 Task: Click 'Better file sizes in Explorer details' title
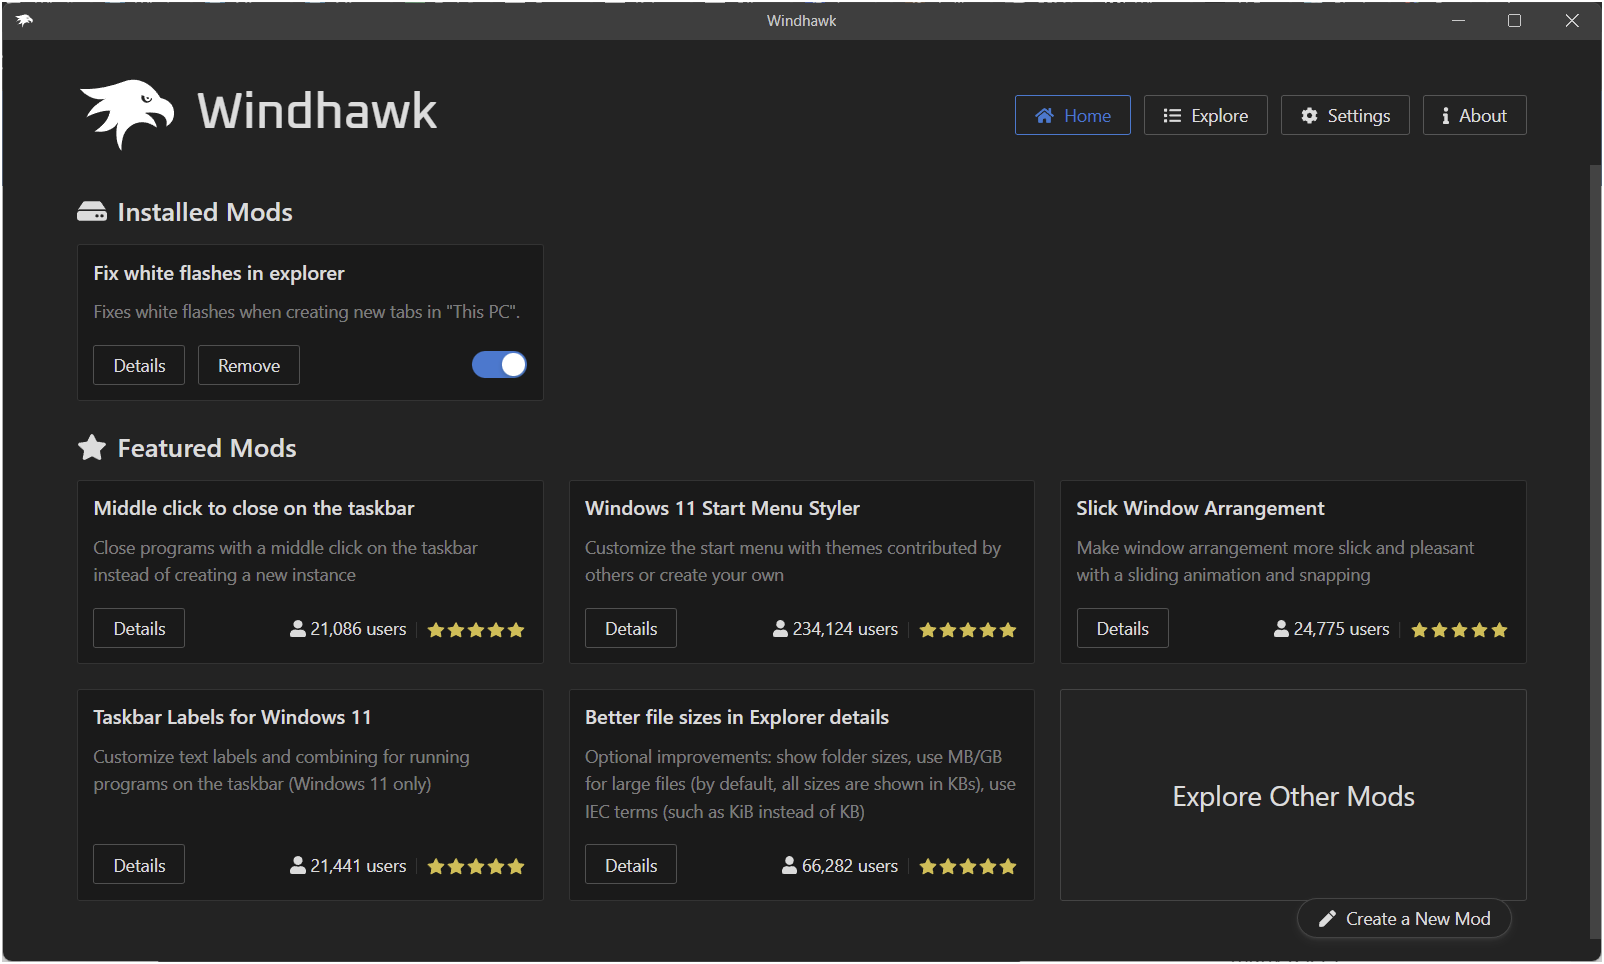pos(737,717)
